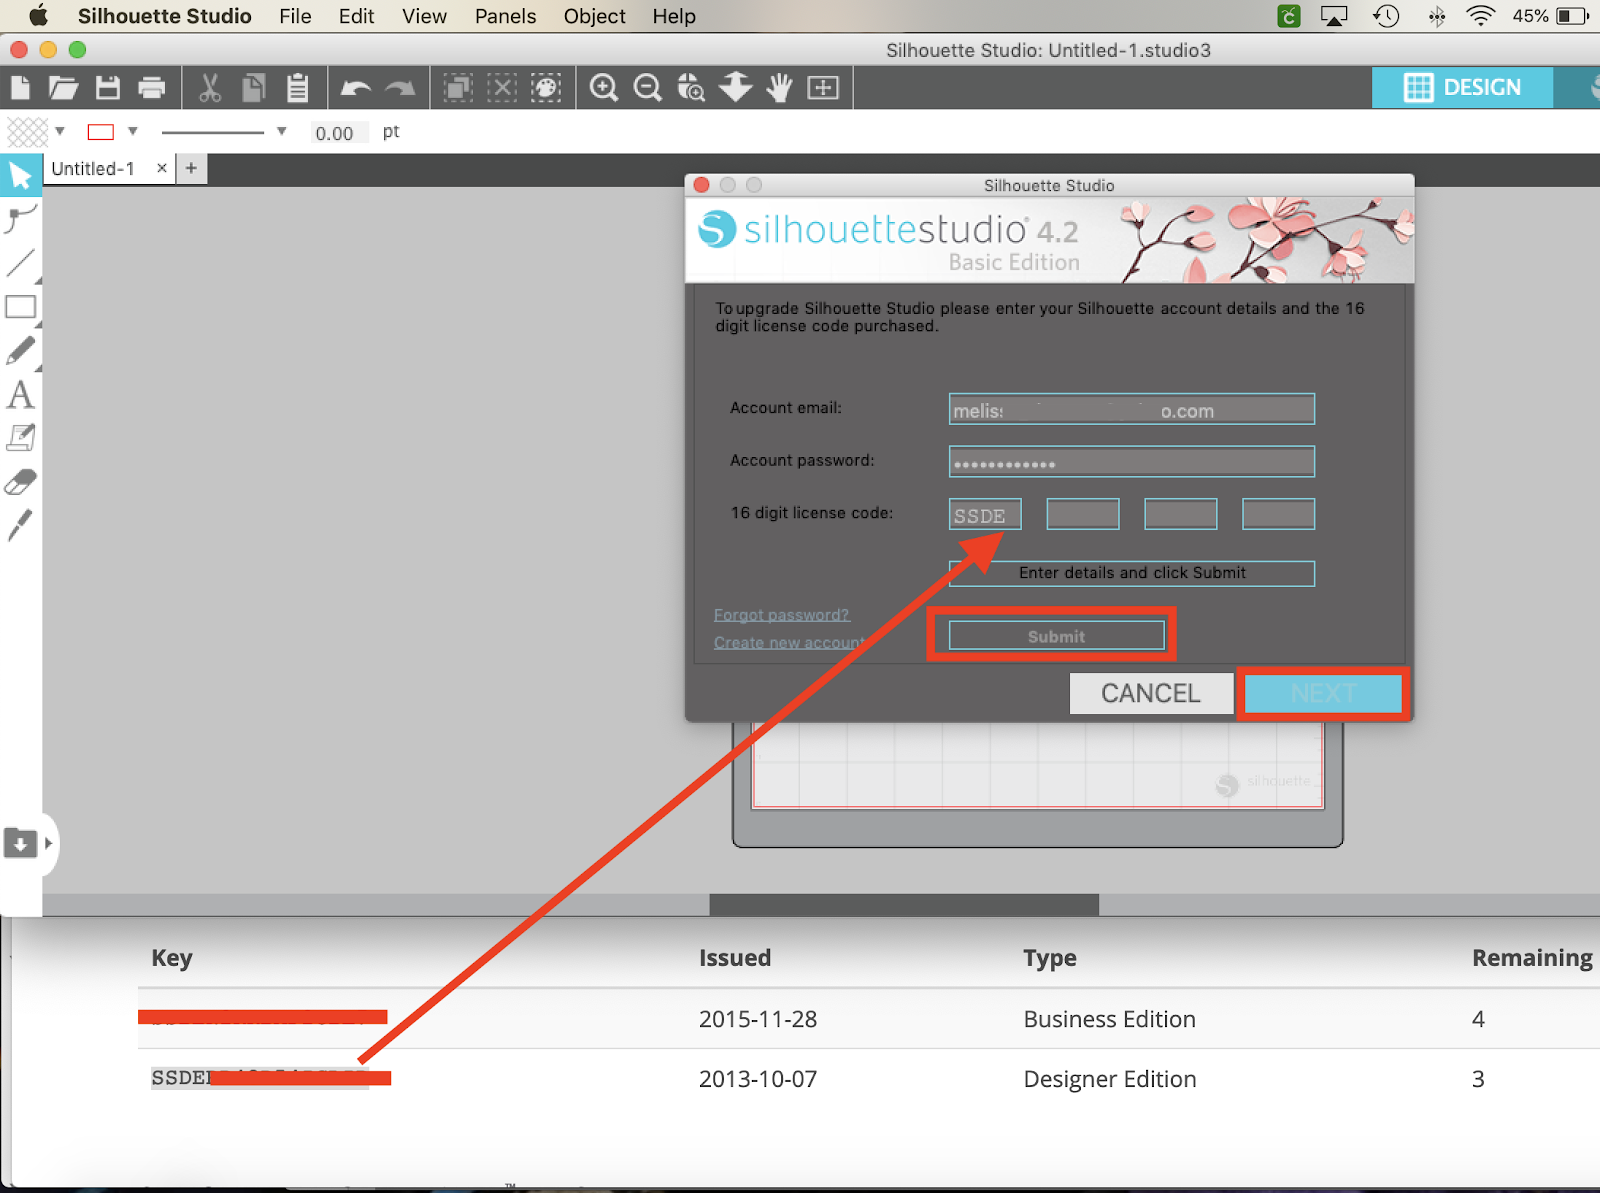Open the Edit menu
The image size is (1600, 1193).
tap(356, 16)
